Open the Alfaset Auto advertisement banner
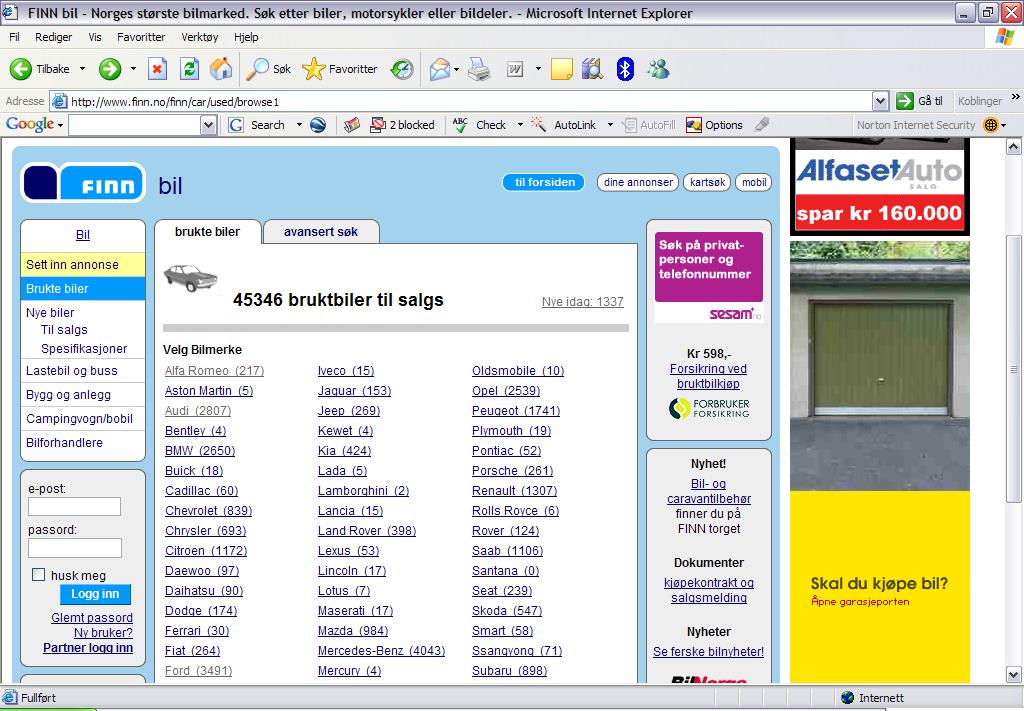 880,187
